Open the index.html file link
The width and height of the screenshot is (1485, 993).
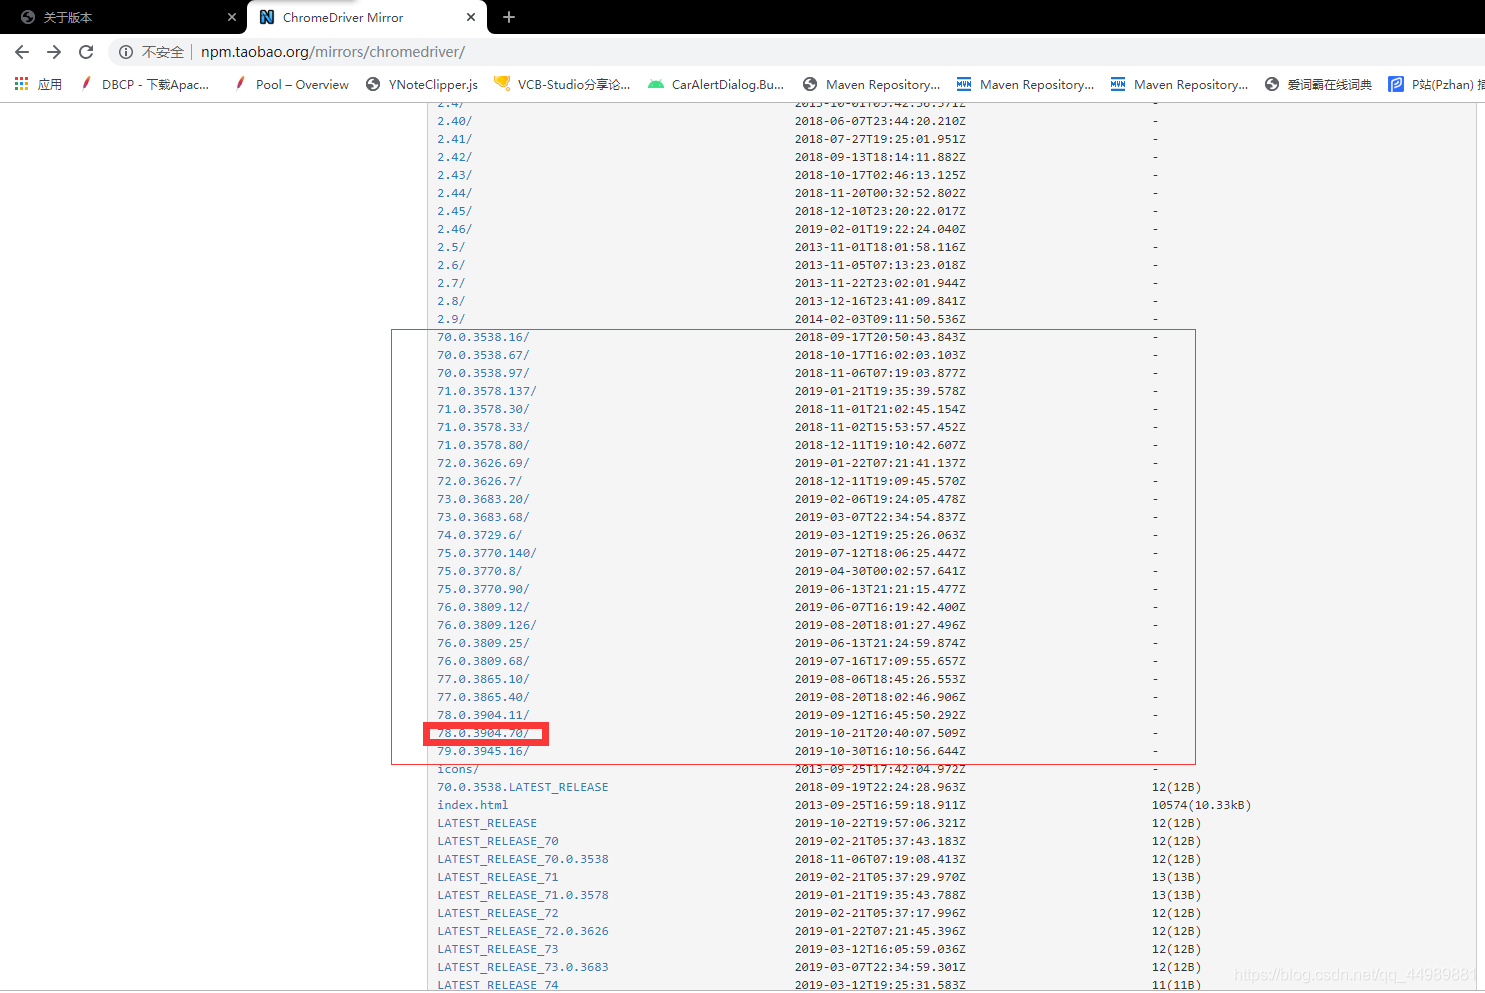pyautogui.click(x=473, y=805)
